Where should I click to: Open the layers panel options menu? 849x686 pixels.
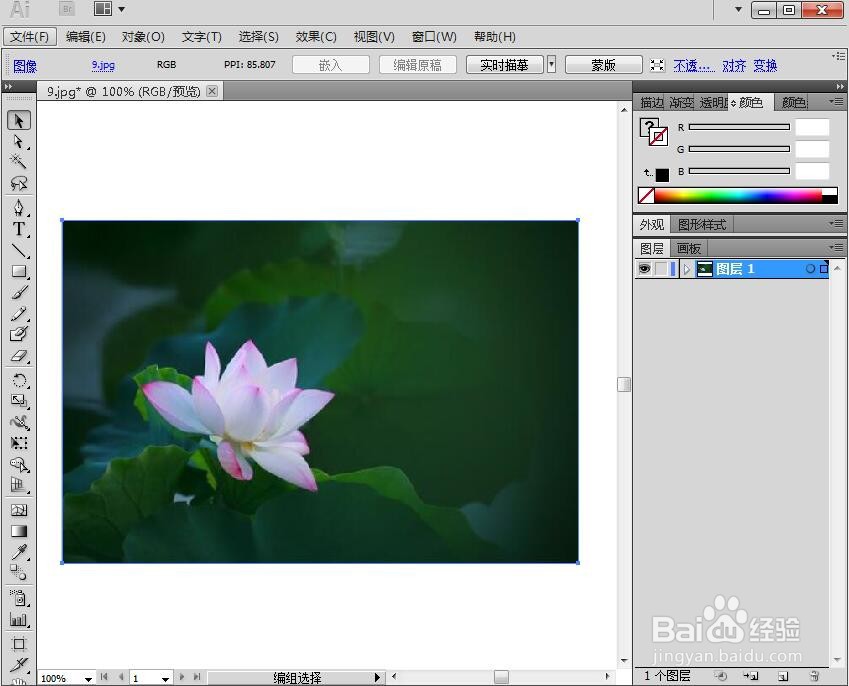[837, 247]
